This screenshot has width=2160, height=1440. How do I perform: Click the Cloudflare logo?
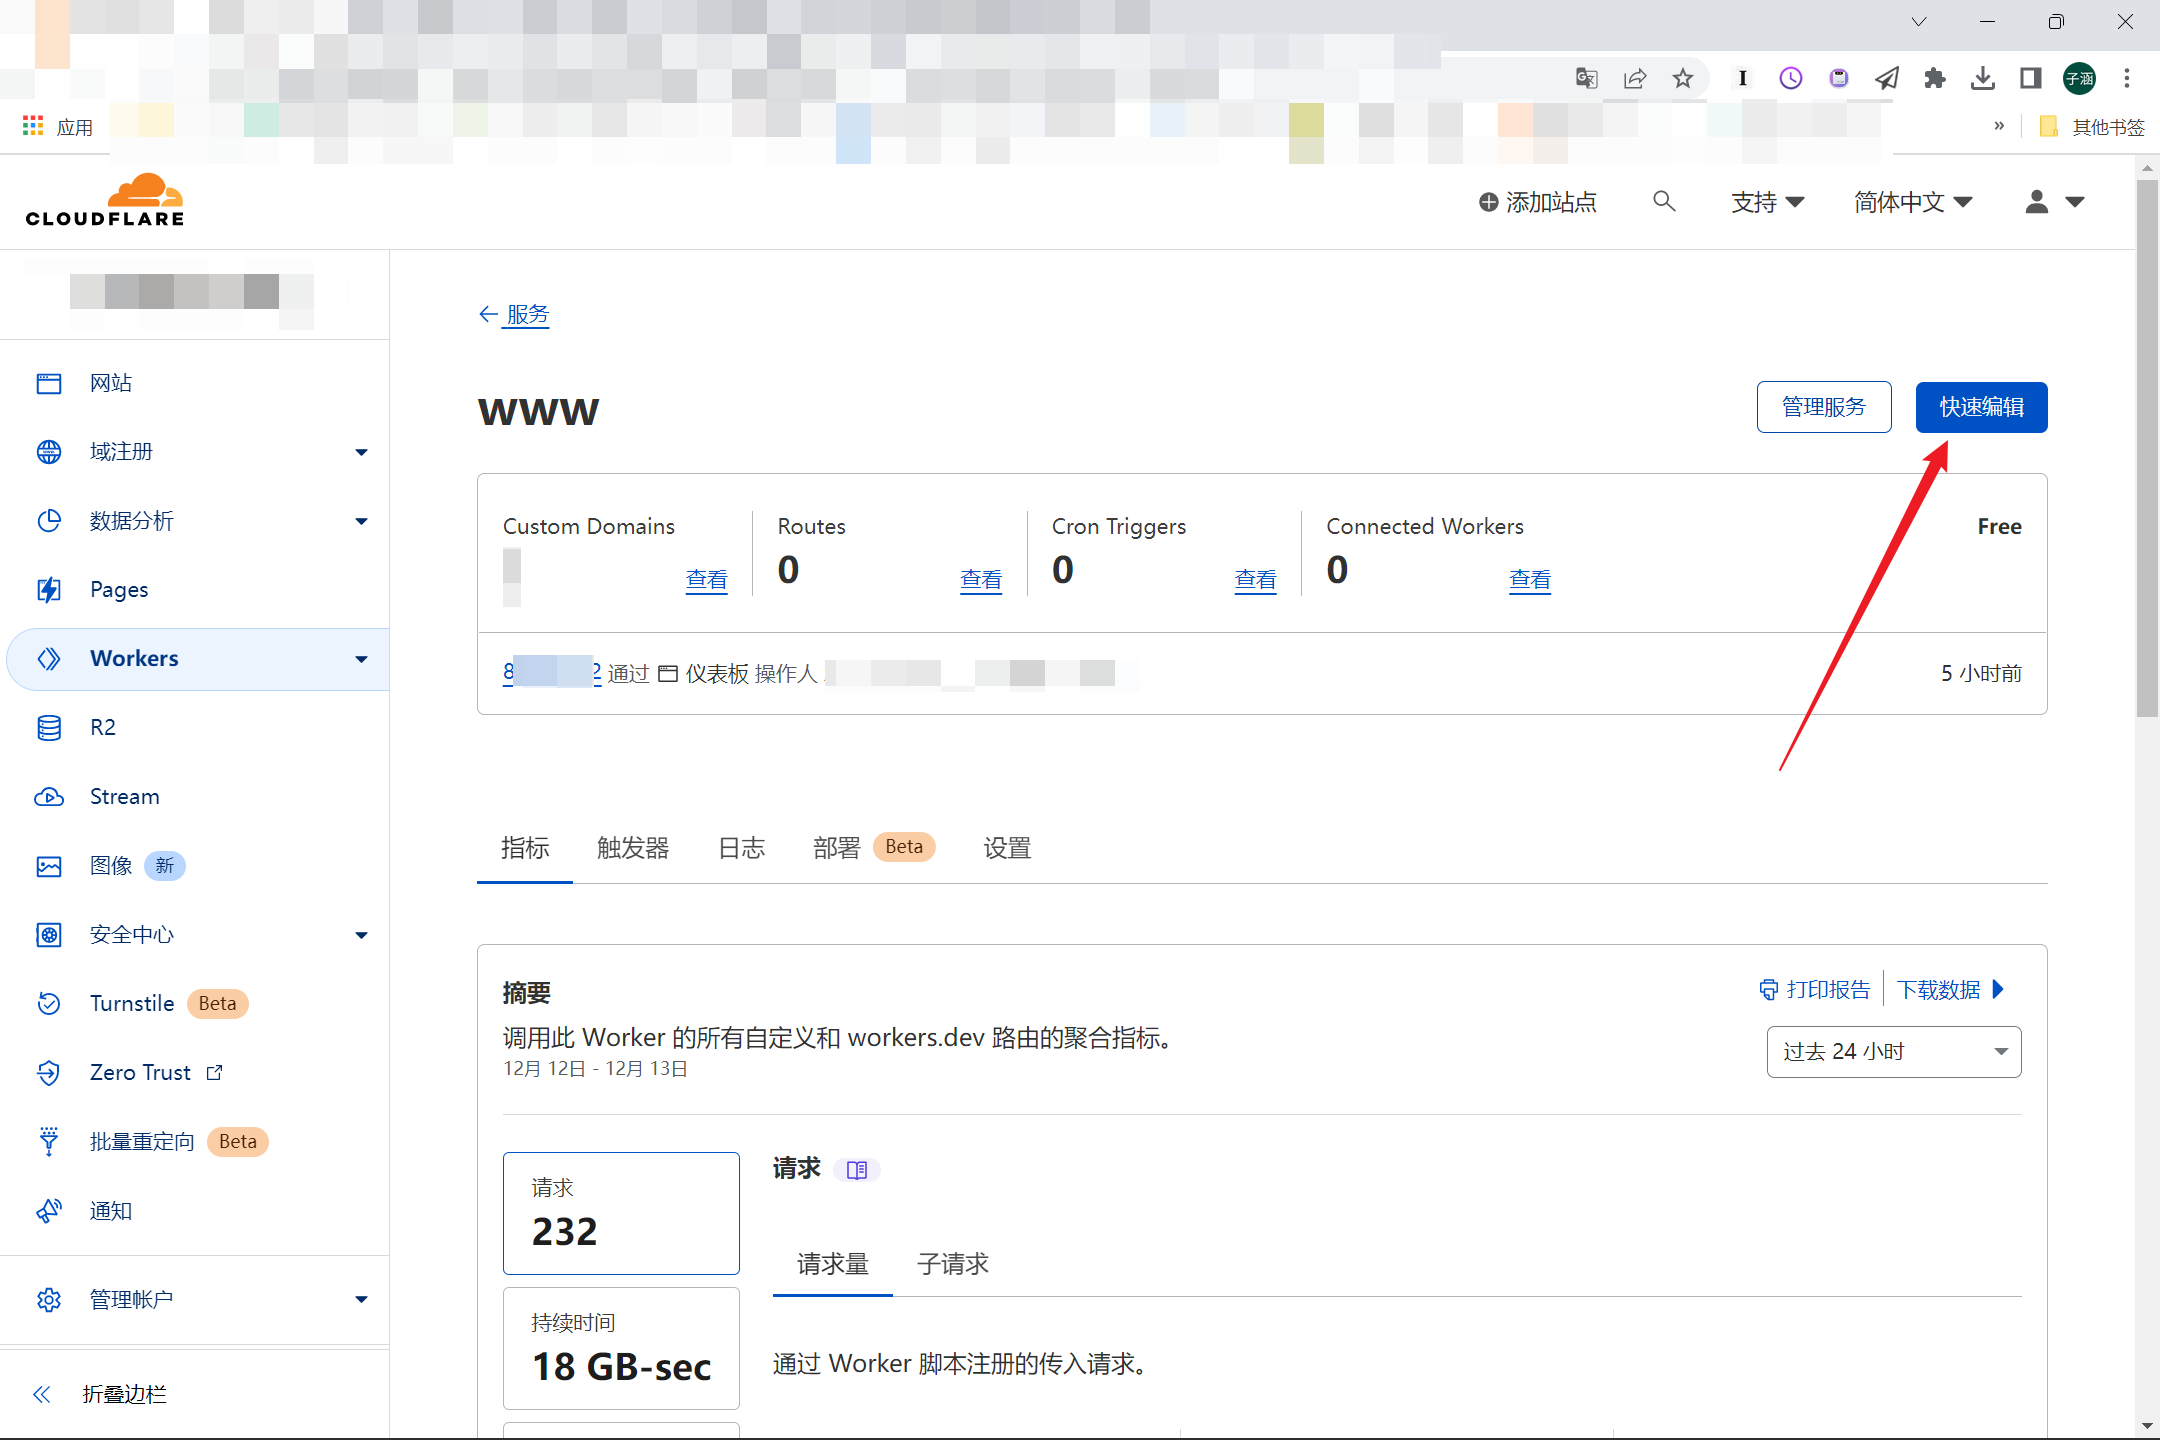105,200
